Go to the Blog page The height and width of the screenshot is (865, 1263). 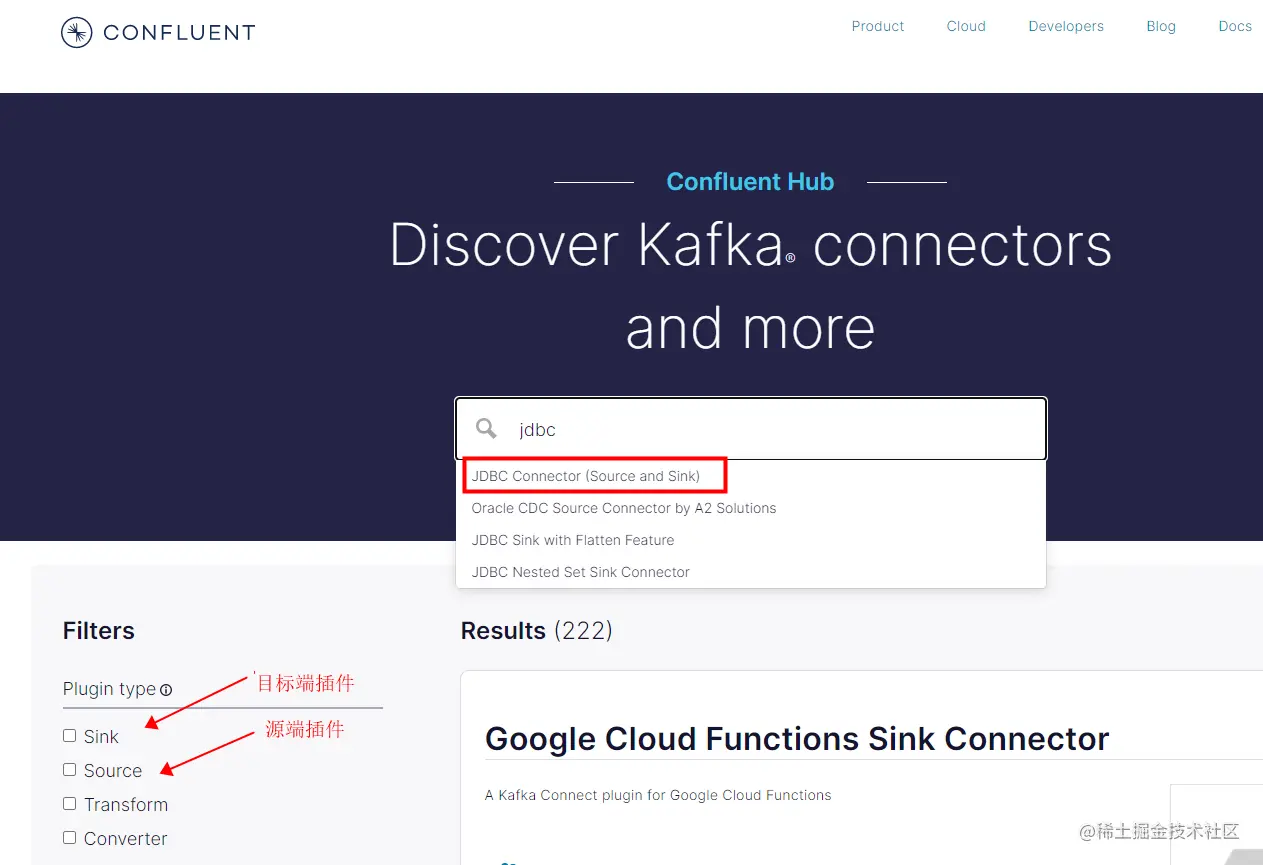tap(1161, 27)
